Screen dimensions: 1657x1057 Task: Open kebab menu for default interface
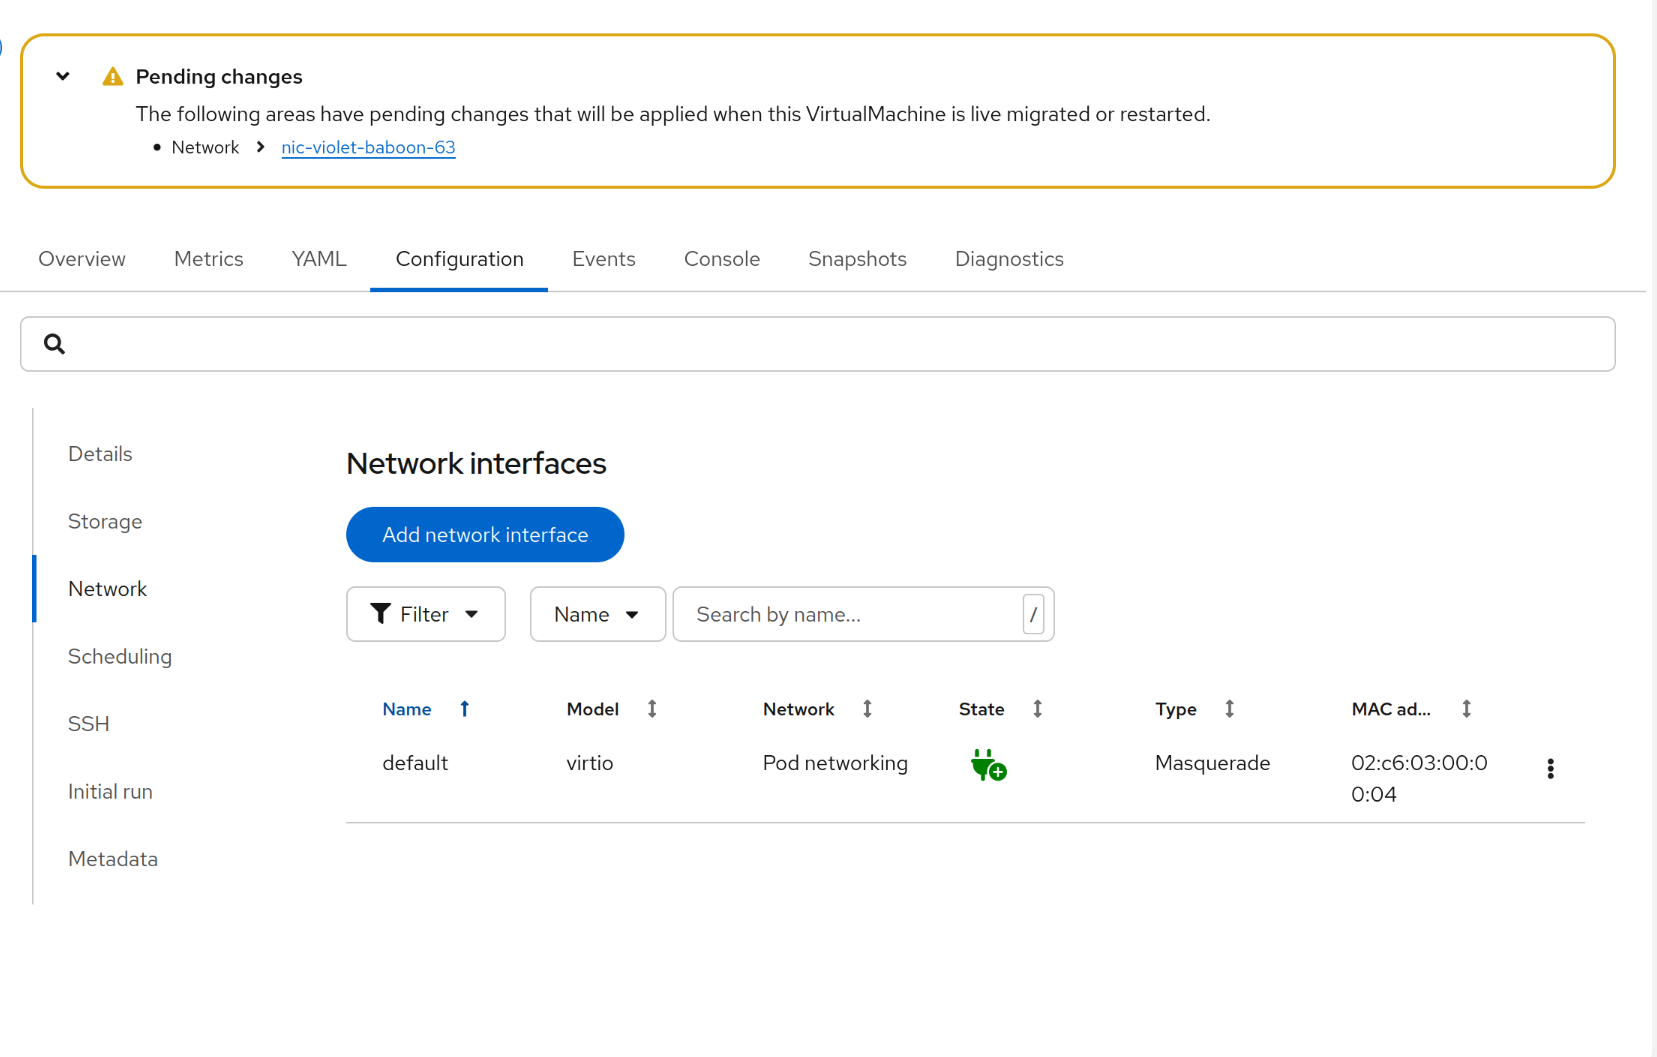(x=1550, y=768)
